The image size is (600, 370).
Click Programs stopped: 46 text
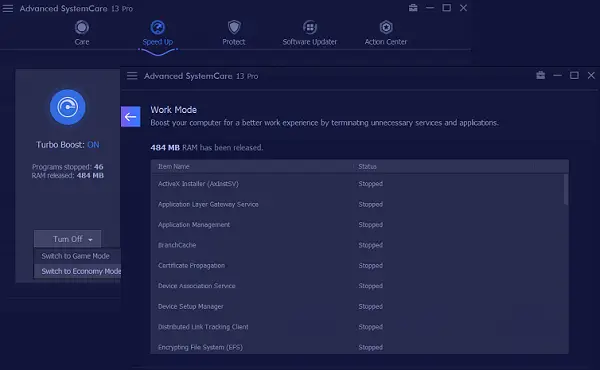coord(67,167)
